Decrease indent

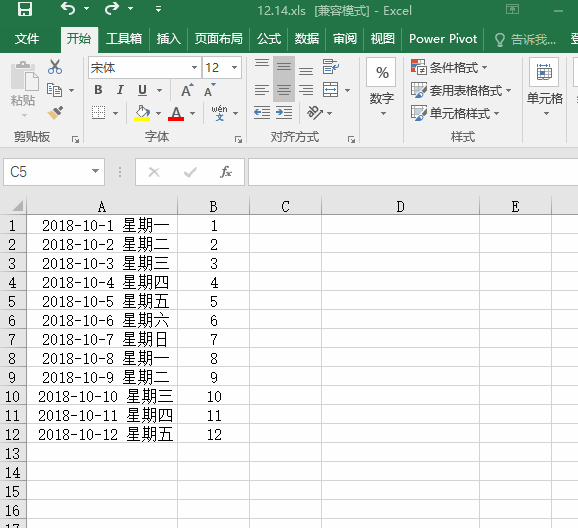tap(262, 112)
